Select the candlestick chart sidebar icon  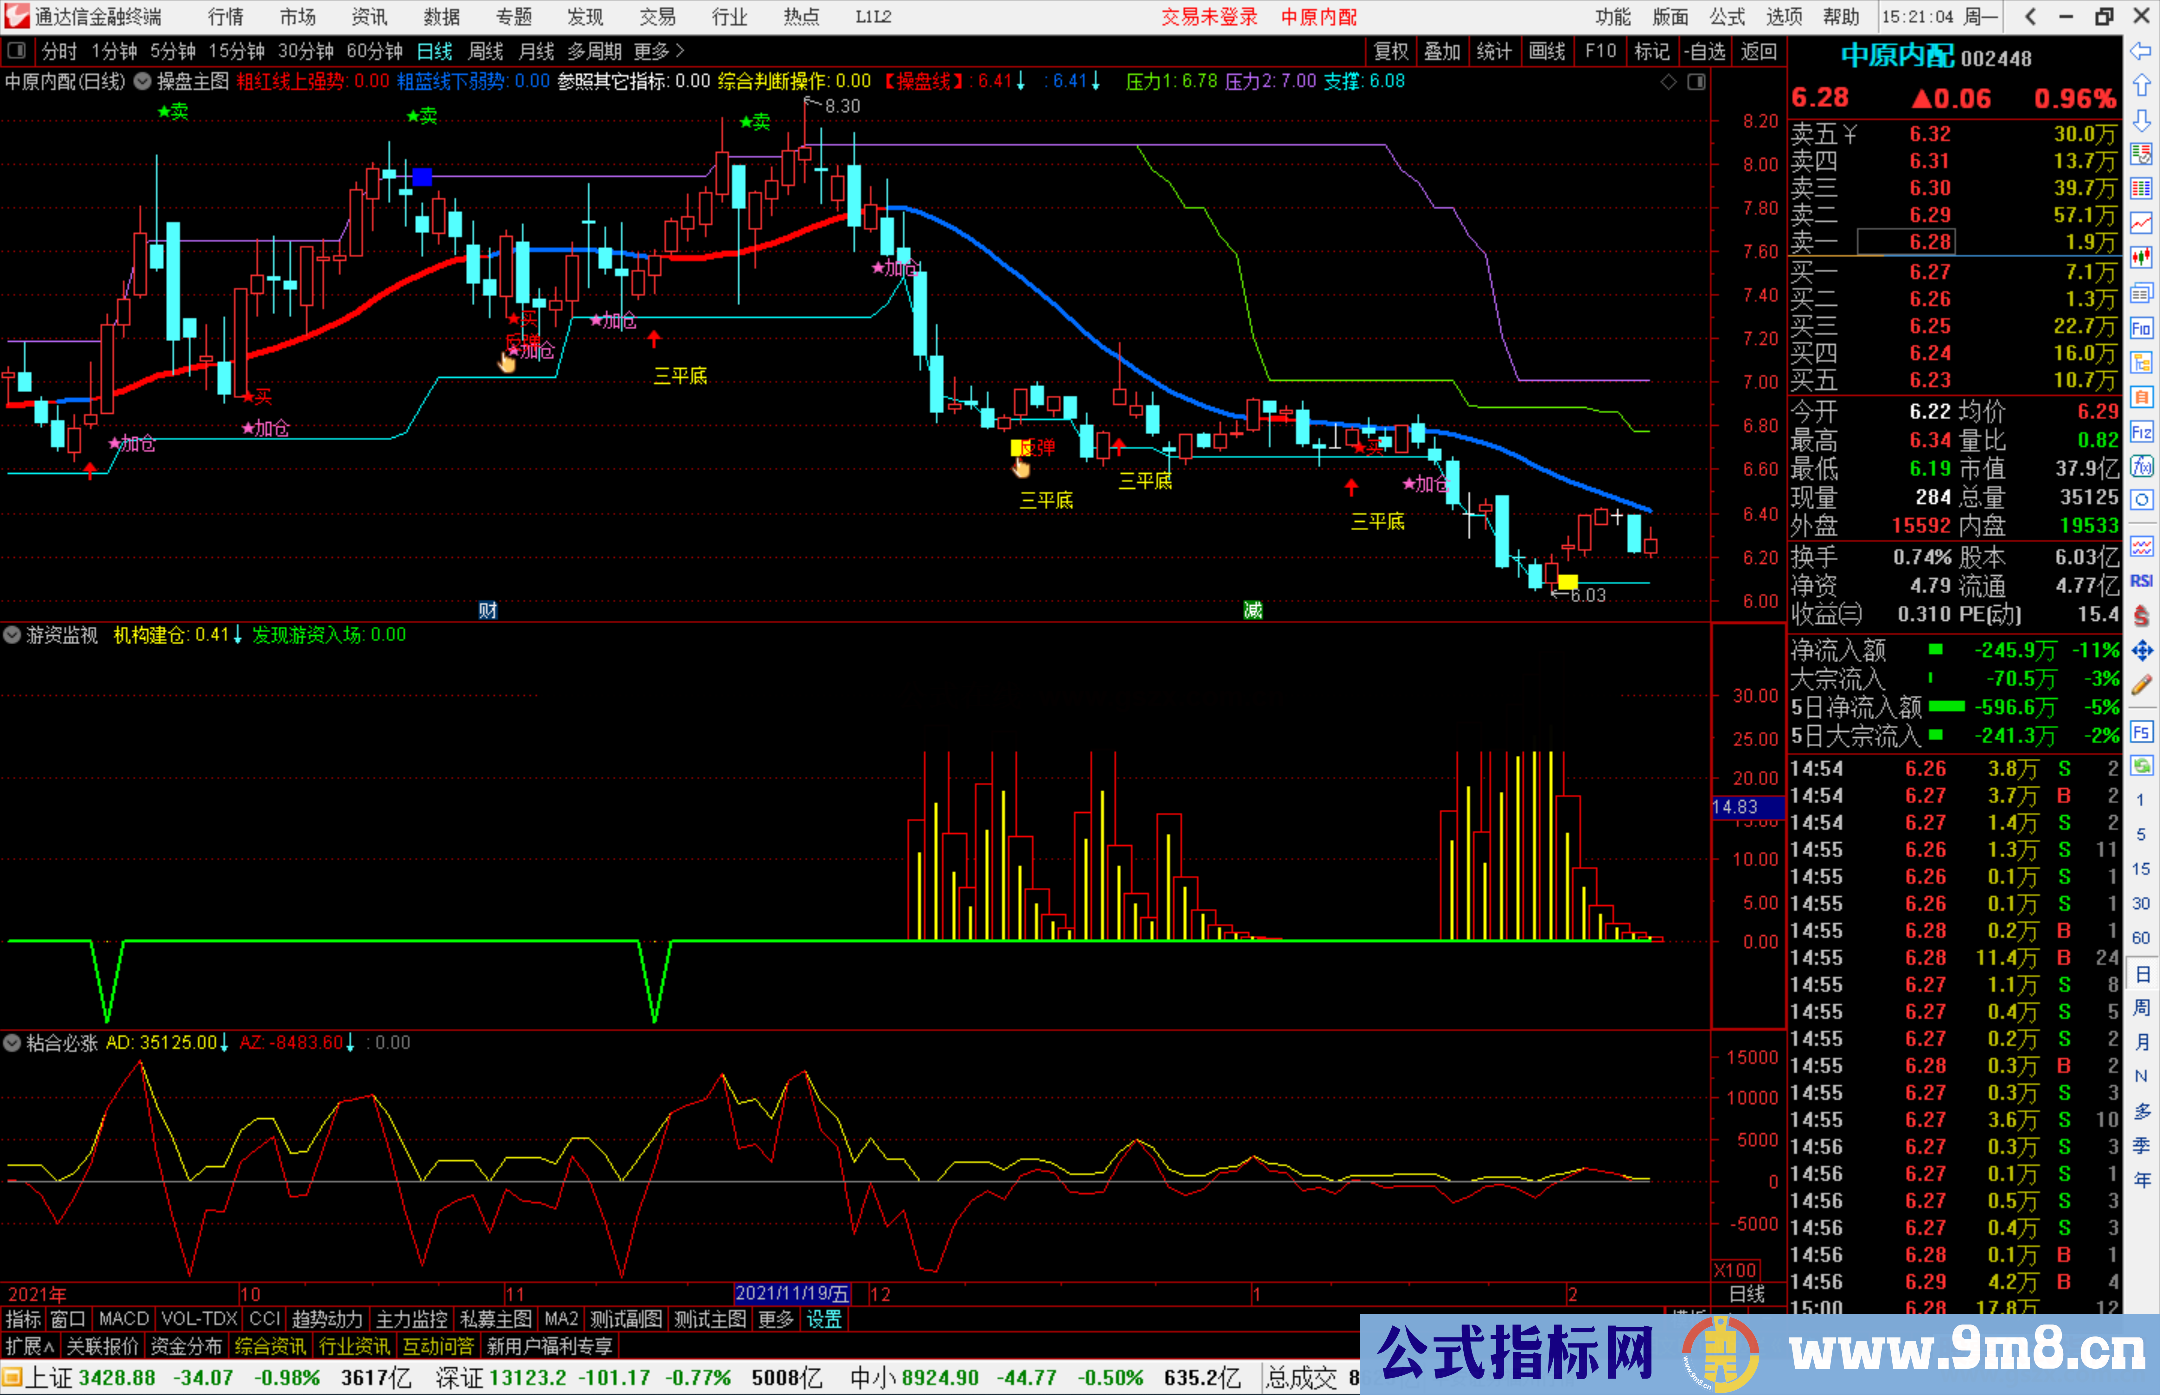(x=2141, y=257)
